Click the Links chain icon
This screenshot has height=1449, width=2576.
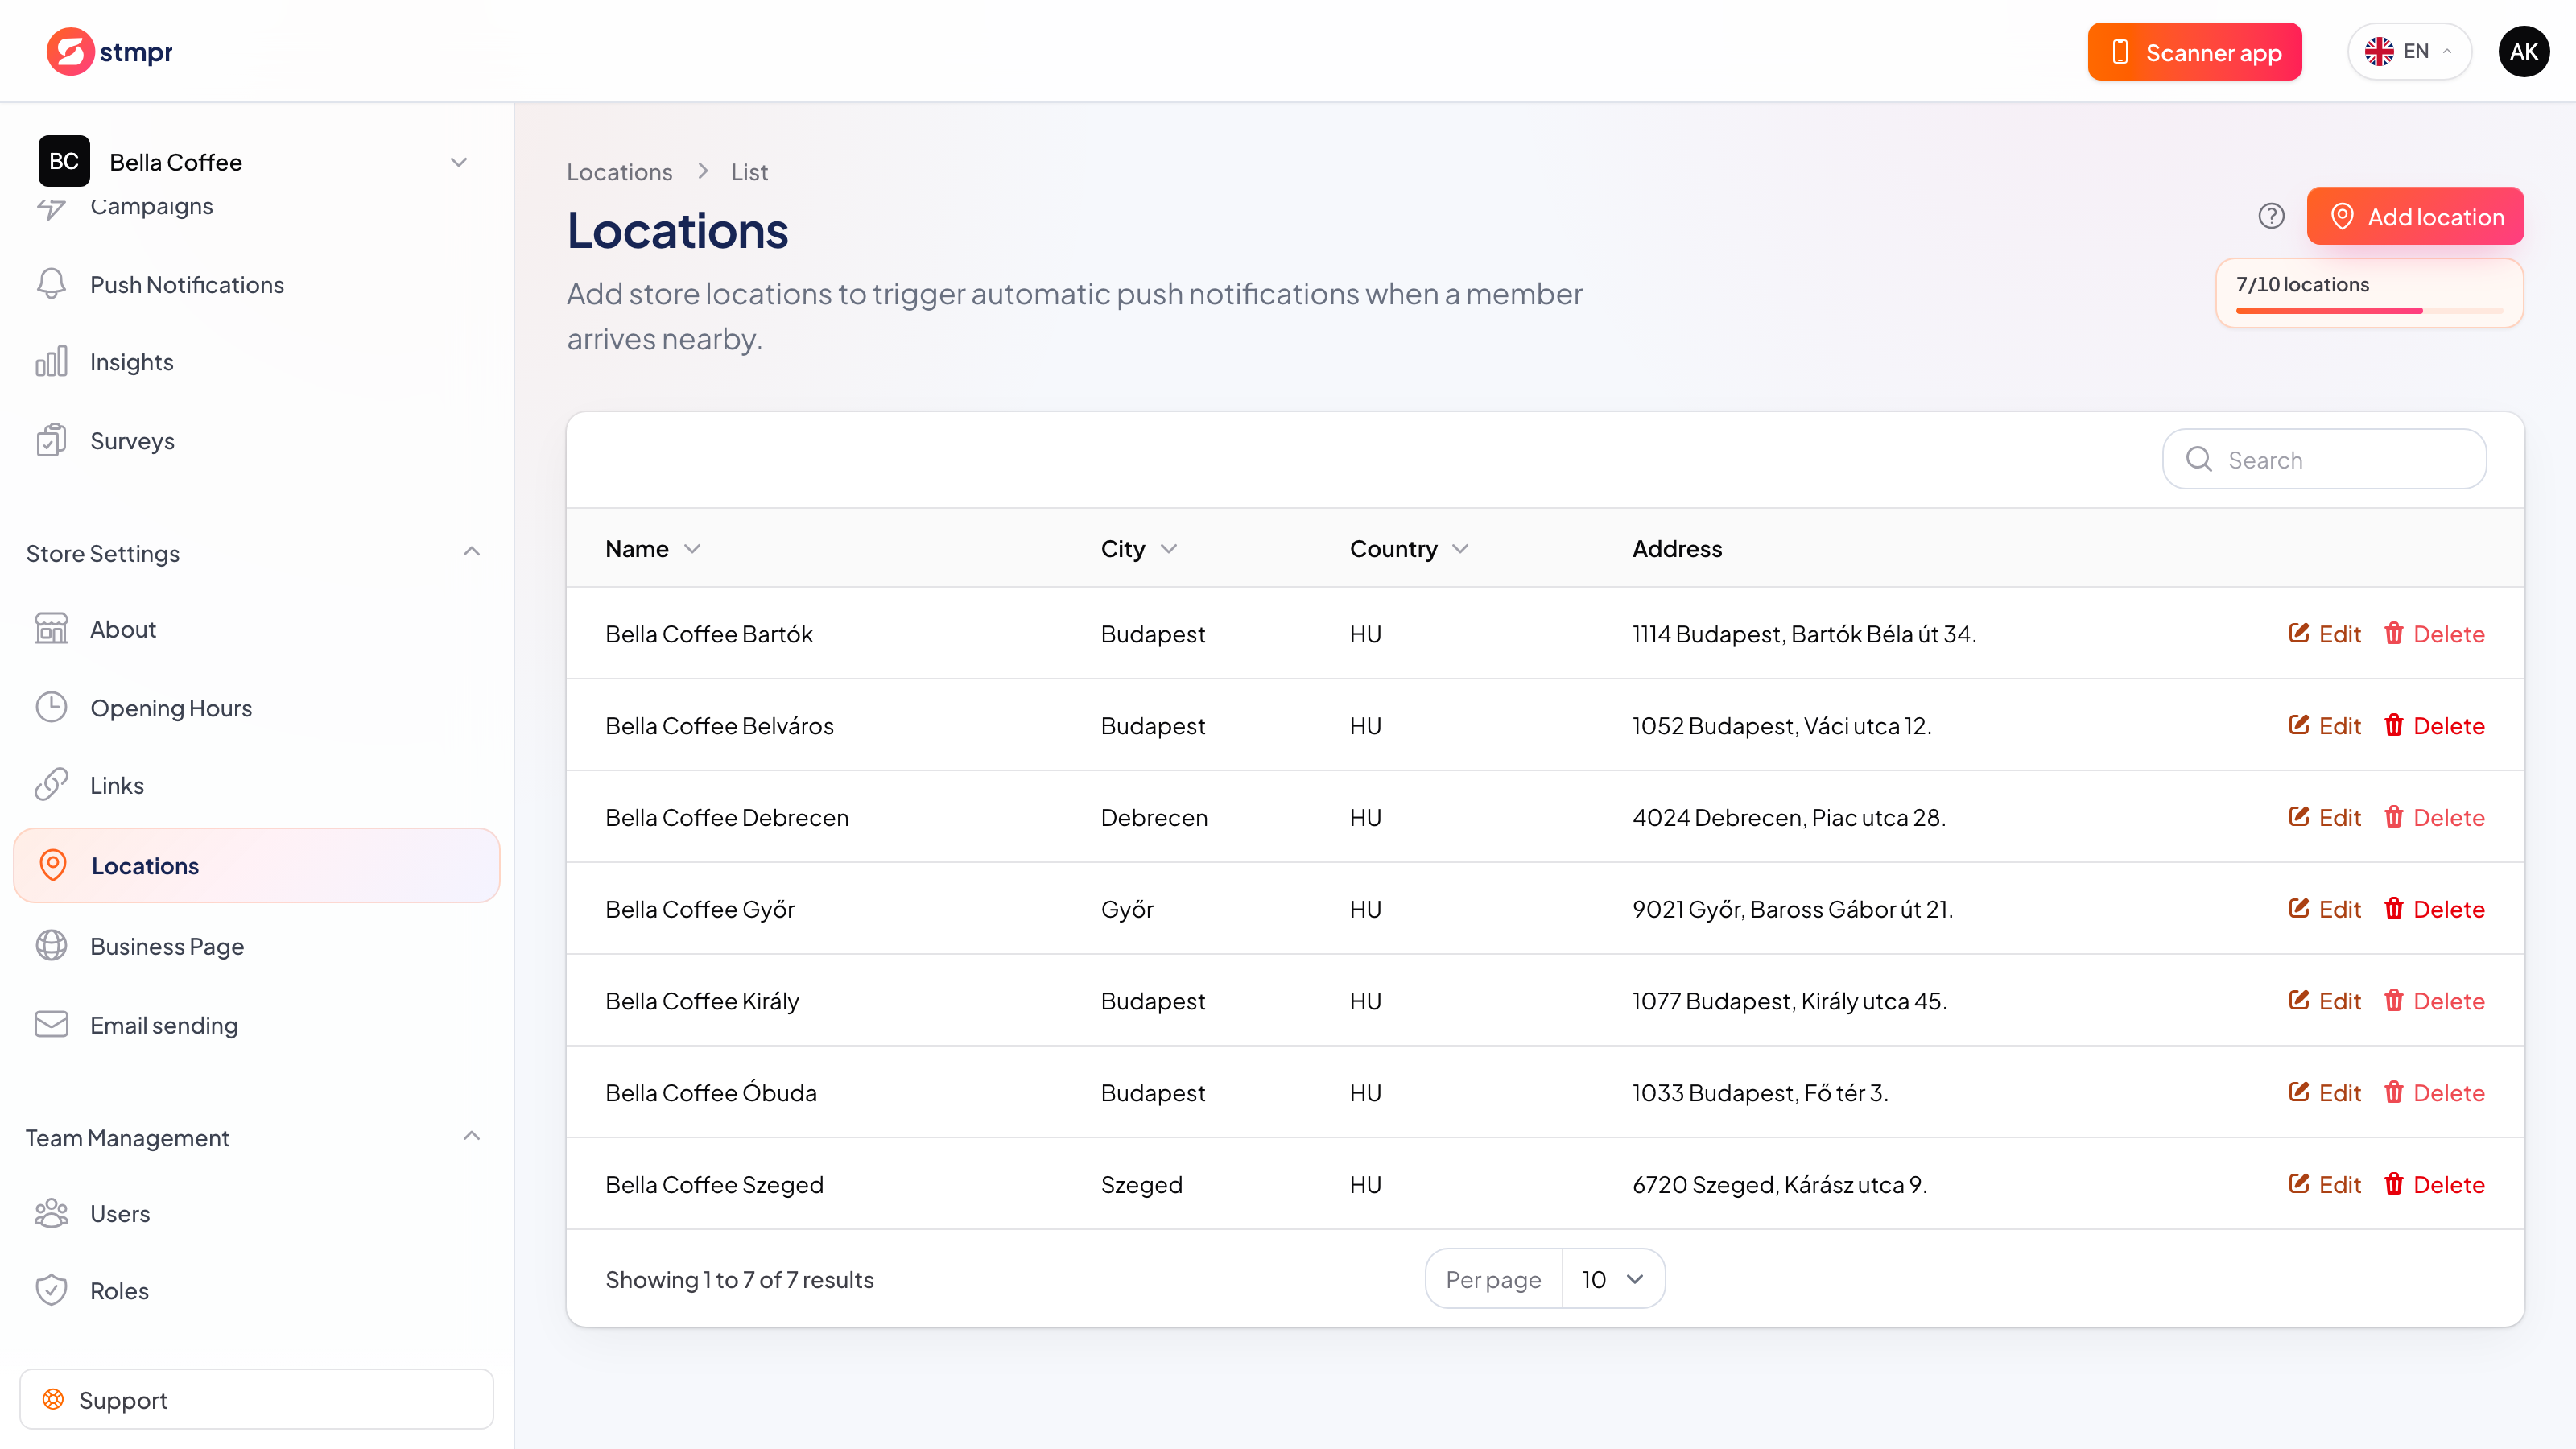coord(51,785)
